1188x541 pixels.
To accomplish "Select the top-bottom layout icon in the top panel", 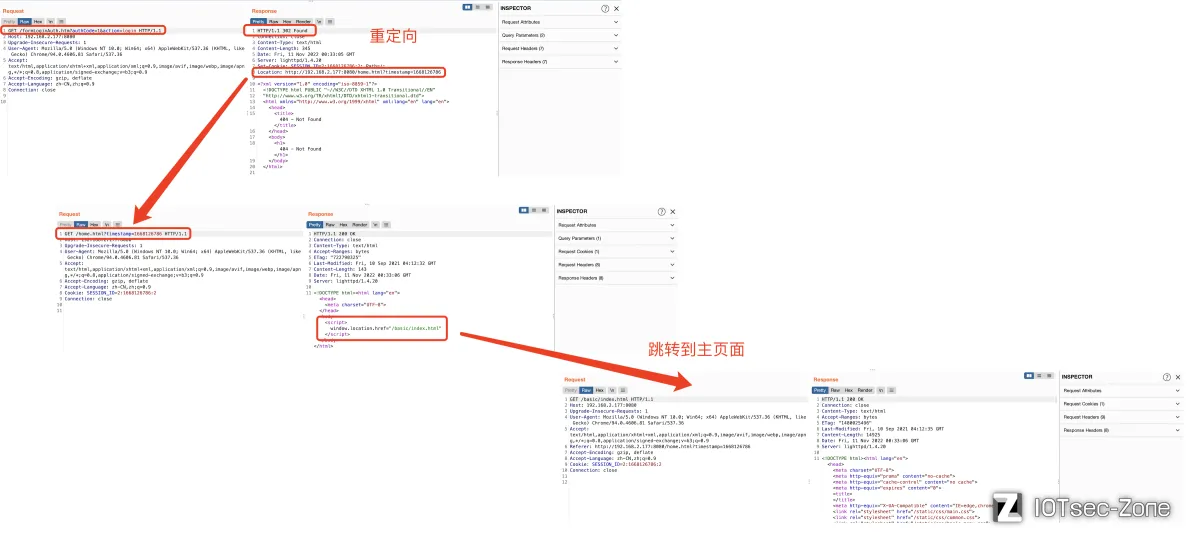I will point(478,7).
